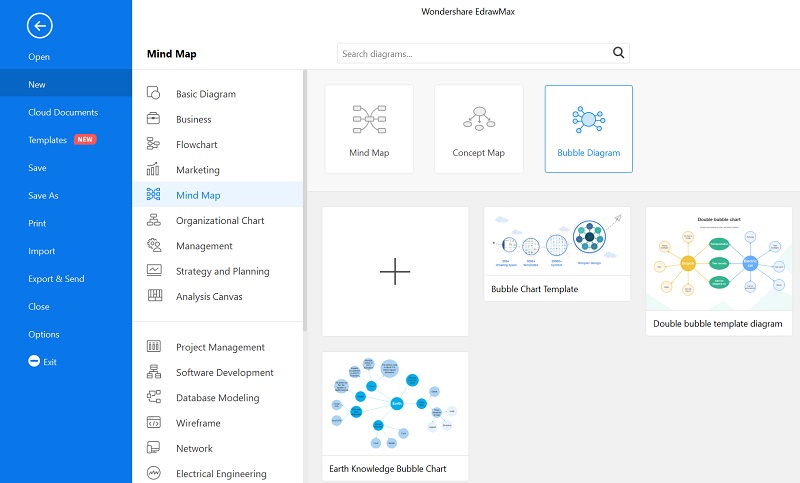This screenshot has height=483, width=800.
Task: Focus the Search diagrams input field
Action: pos(483,53)
